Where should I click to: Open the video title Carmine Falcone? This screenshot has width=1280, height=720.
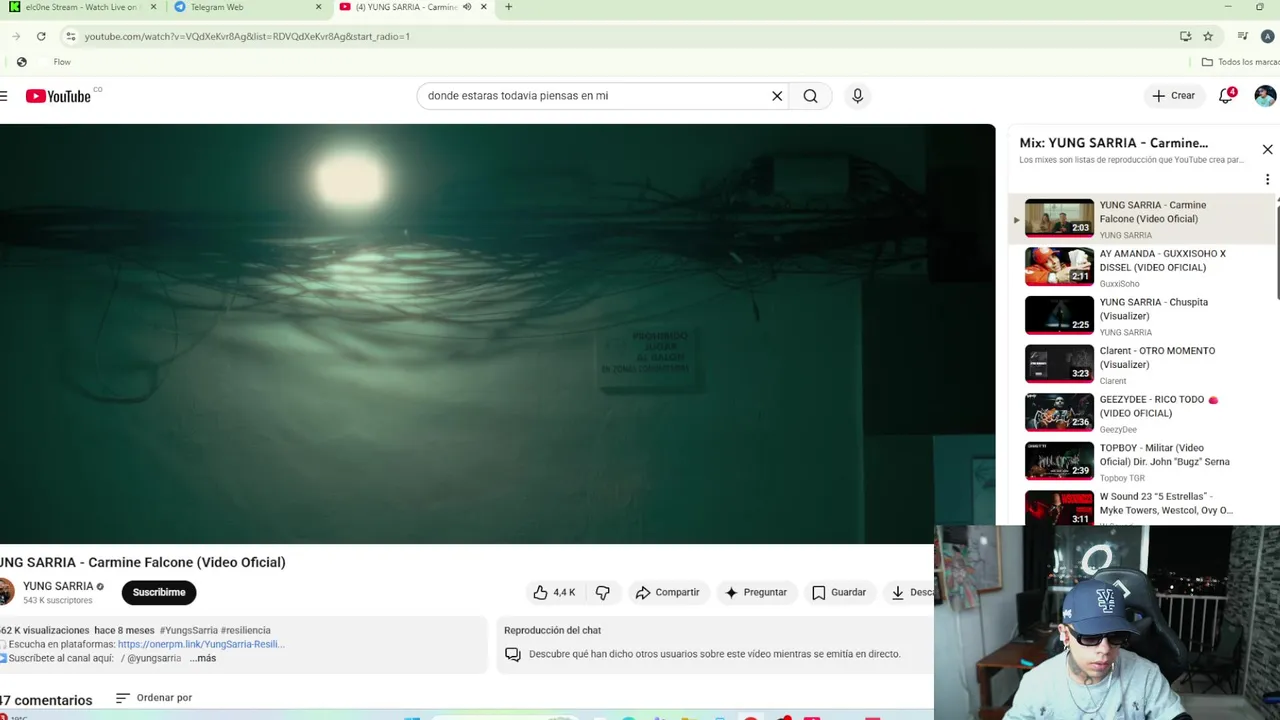143,562
